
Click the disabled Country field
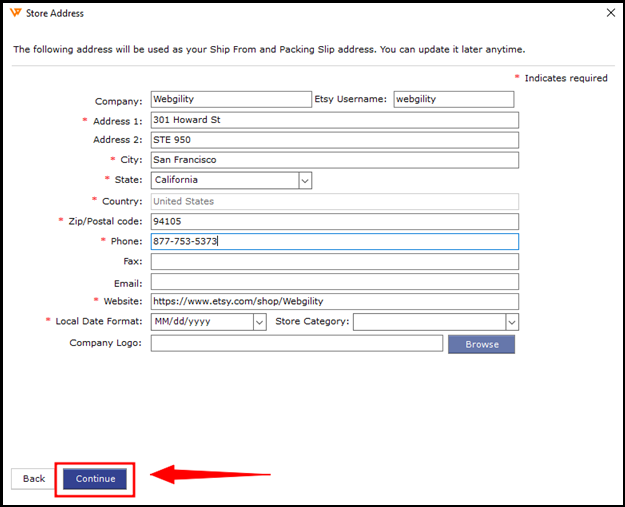(x=334, y=201)
